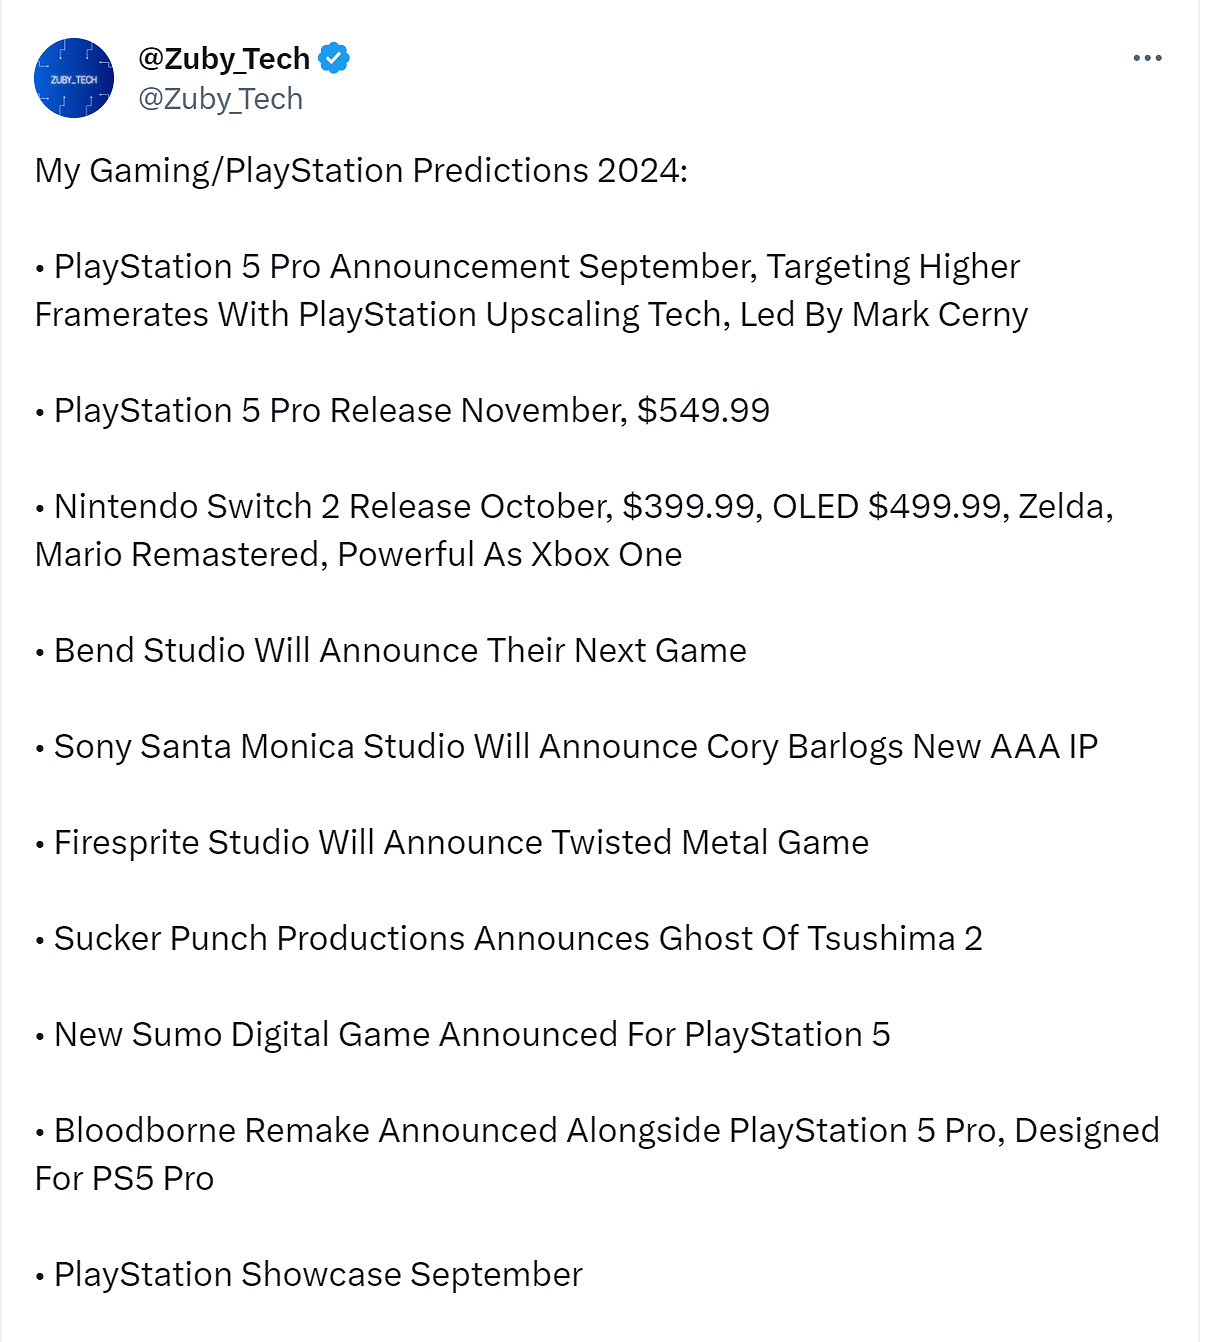This screenshot has width=1229, height=1342.
Task: Click the blue verified badge icon
Action: (334, 59)
